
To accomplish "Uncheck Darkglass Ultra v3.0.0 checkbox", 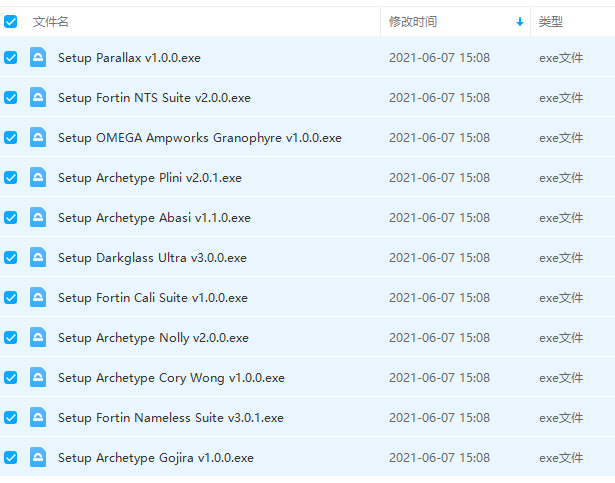I will pos(11,258).
